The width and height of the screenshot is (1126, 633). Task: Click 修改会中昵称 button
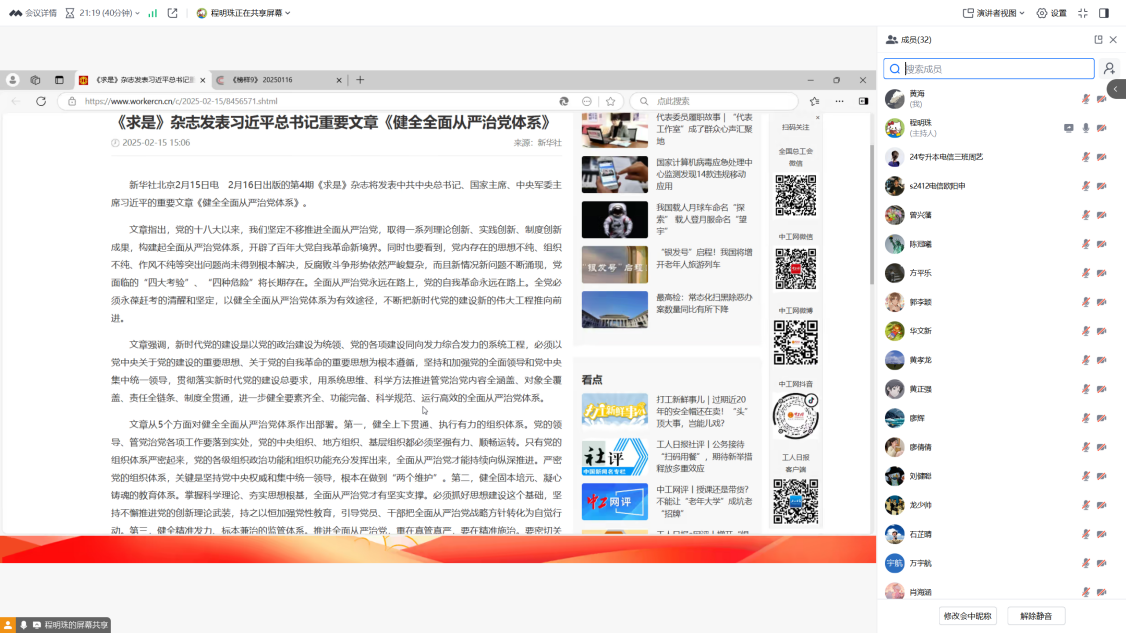967,616
